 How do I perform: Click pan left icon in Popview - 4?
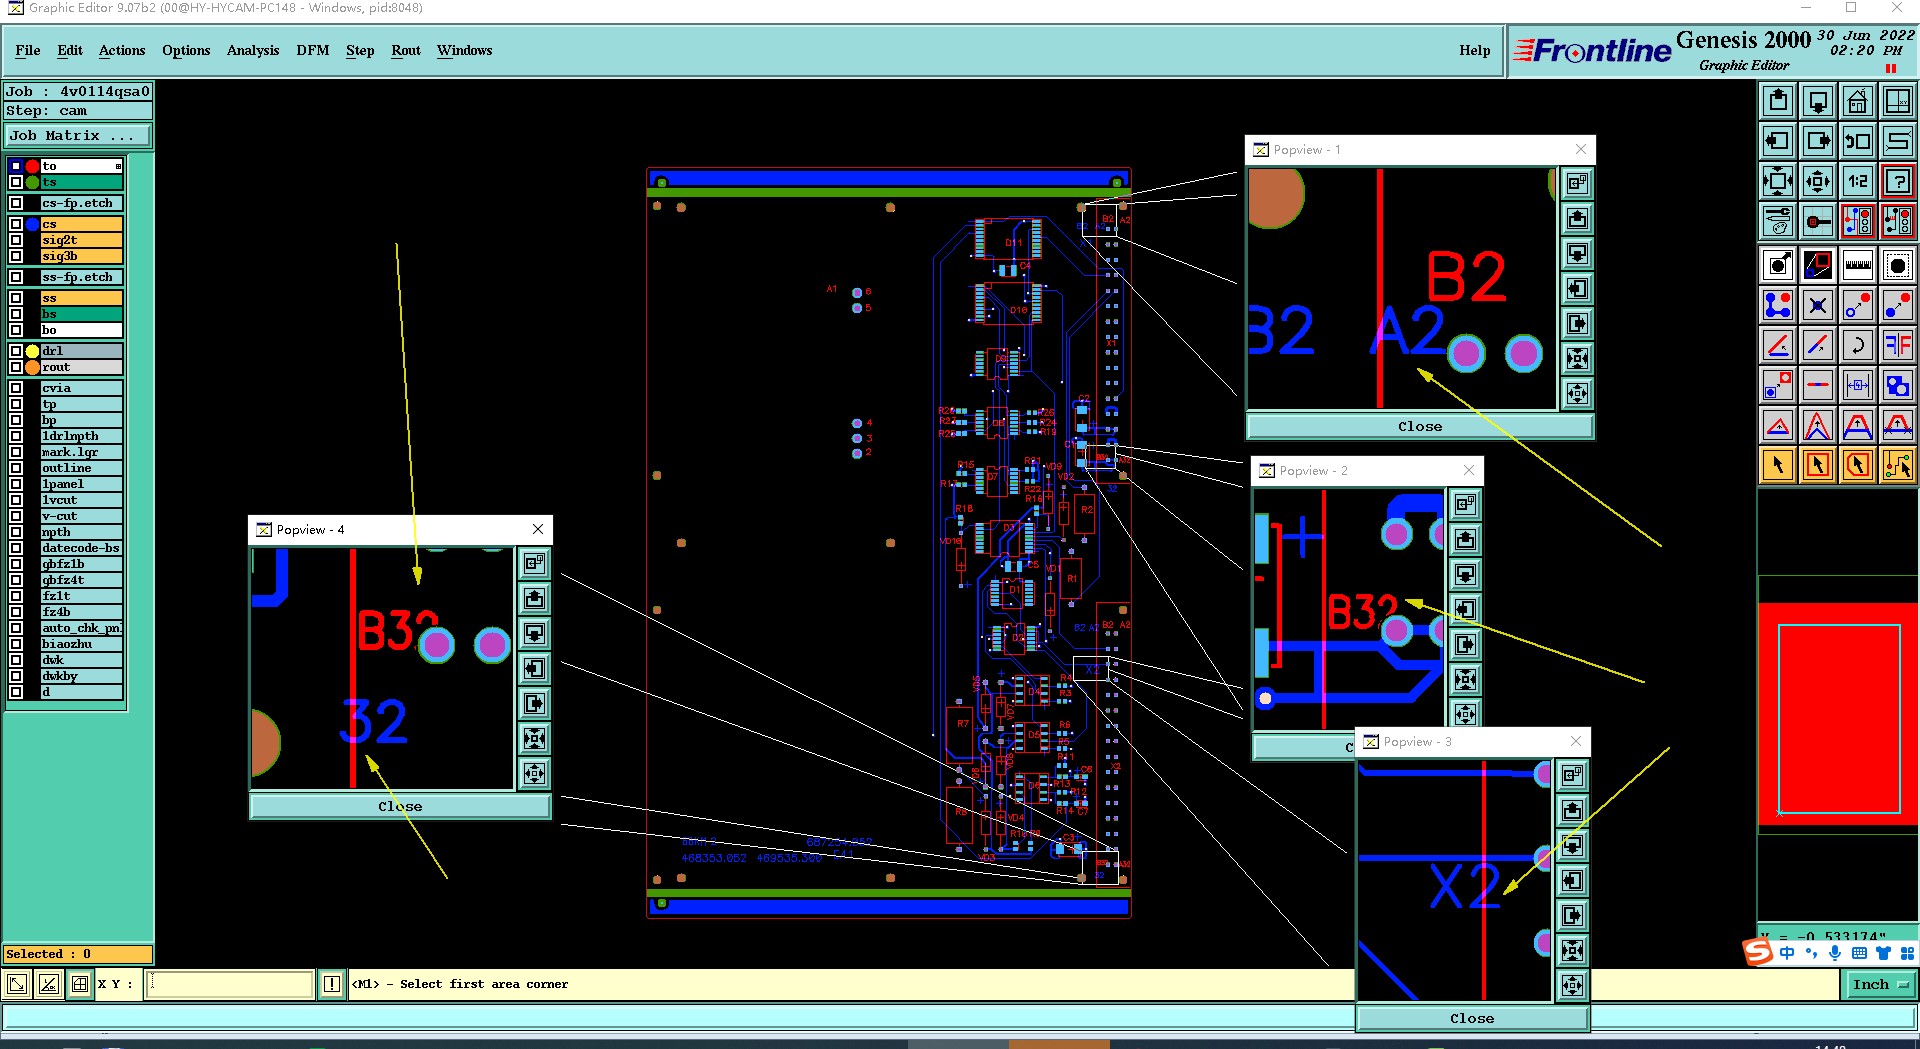535,669
